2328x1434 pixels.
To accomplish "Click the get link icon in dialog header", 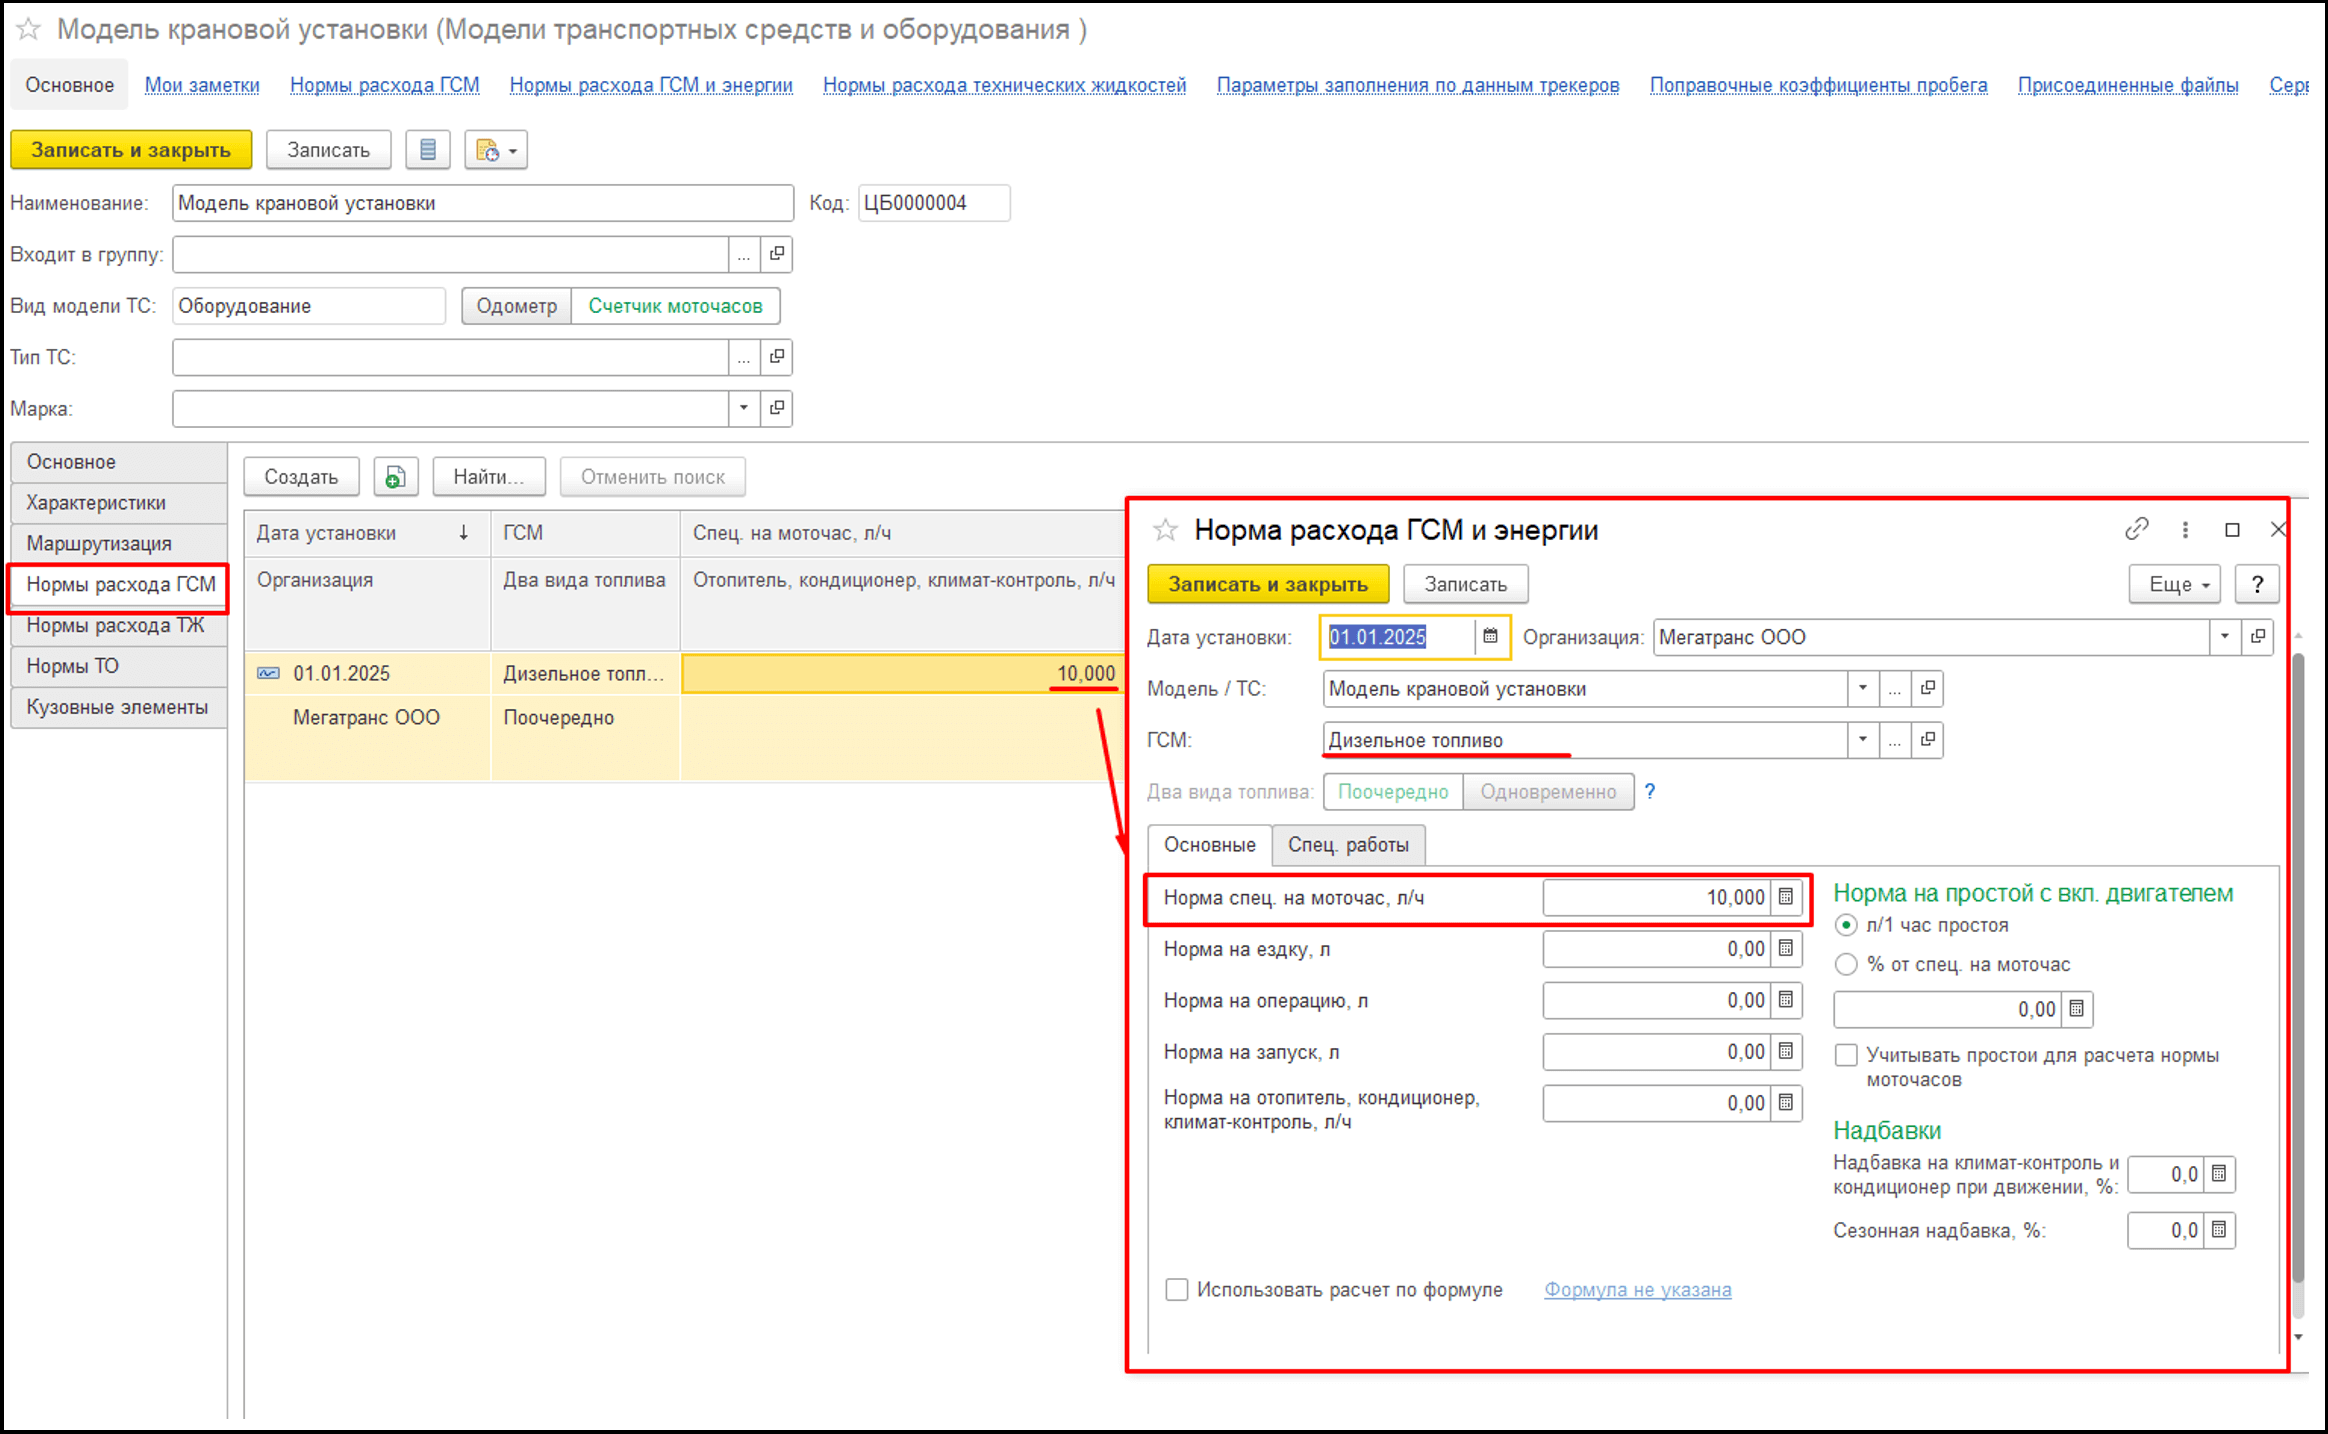I will point(2136,529).
